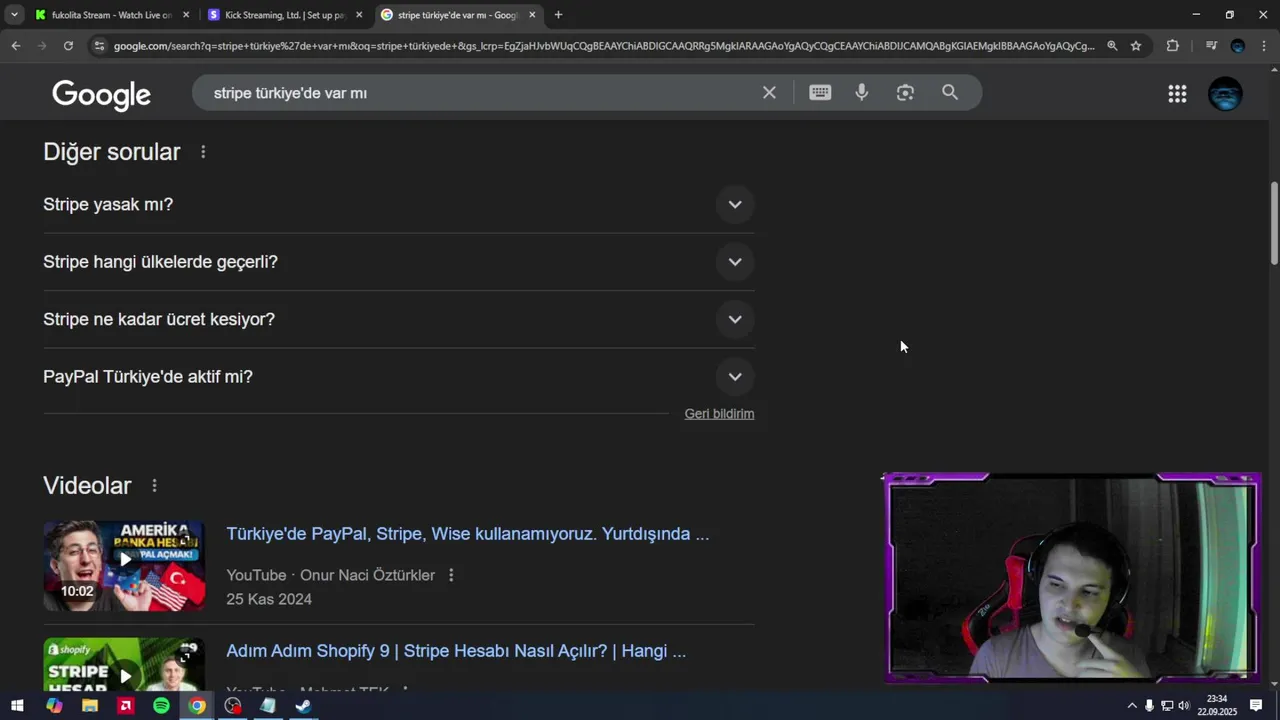Open the Google account avatar menu
Image resolution: width=1280 pixels, height=720 pixels.
[1225, 94]
